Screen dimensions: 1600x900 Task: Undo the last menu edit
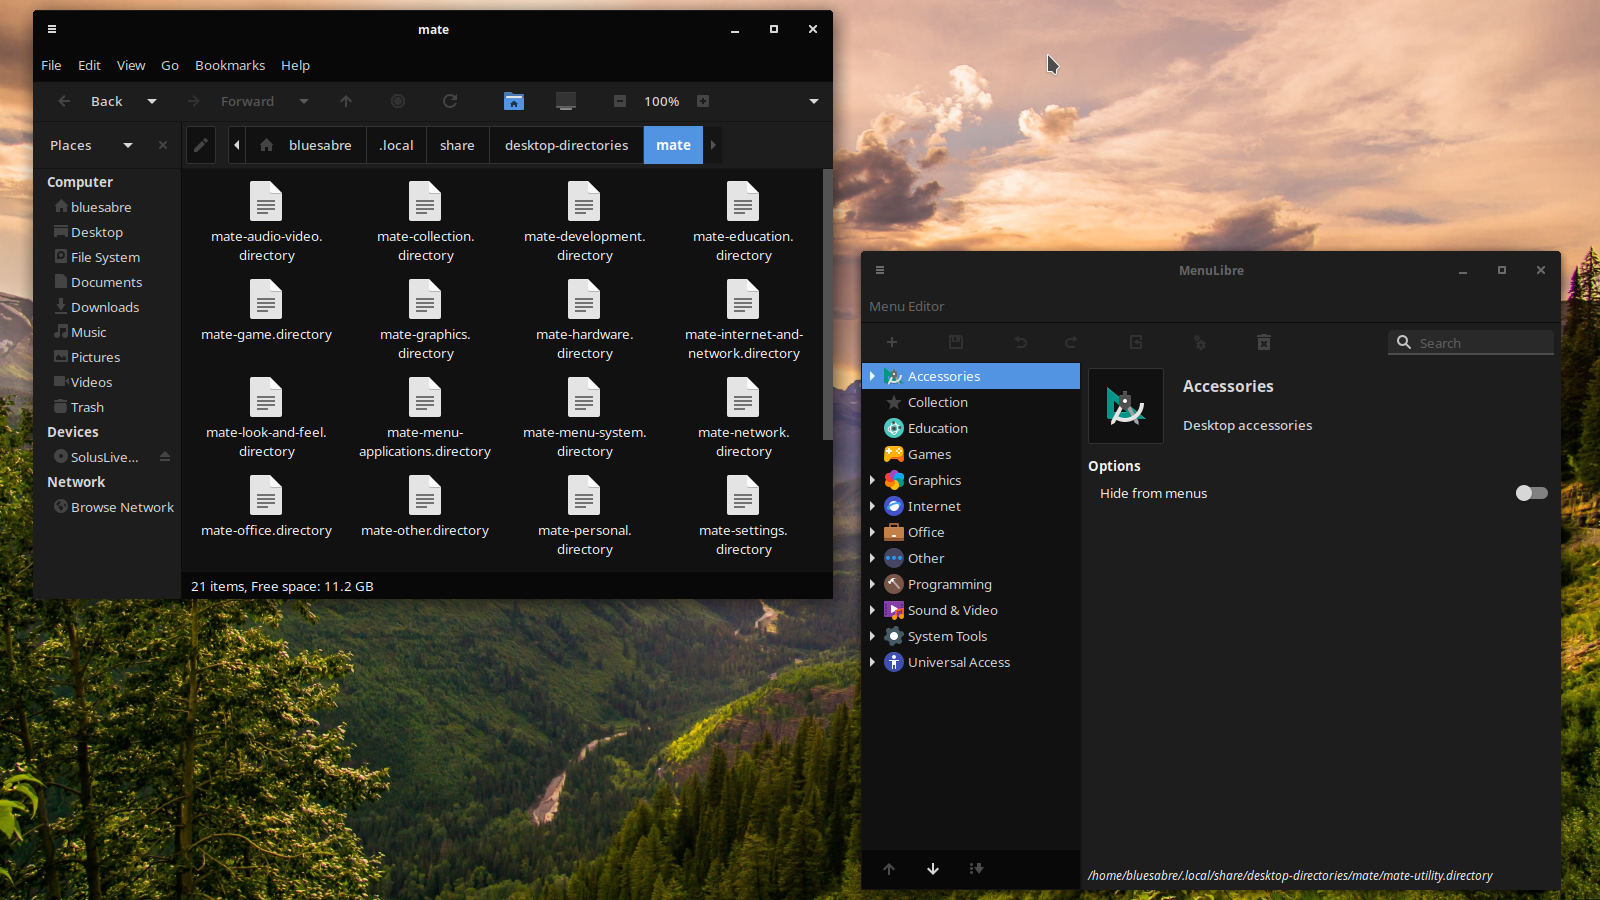click(1020, 342)
